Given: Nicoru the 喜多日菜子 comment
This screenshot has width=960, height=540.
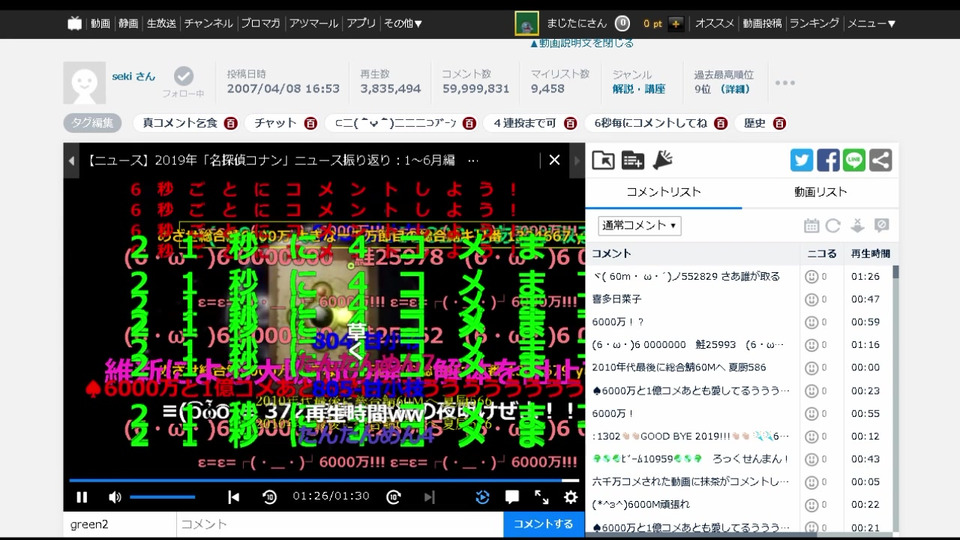Looking at the screenshot, I should click(811, 299).
